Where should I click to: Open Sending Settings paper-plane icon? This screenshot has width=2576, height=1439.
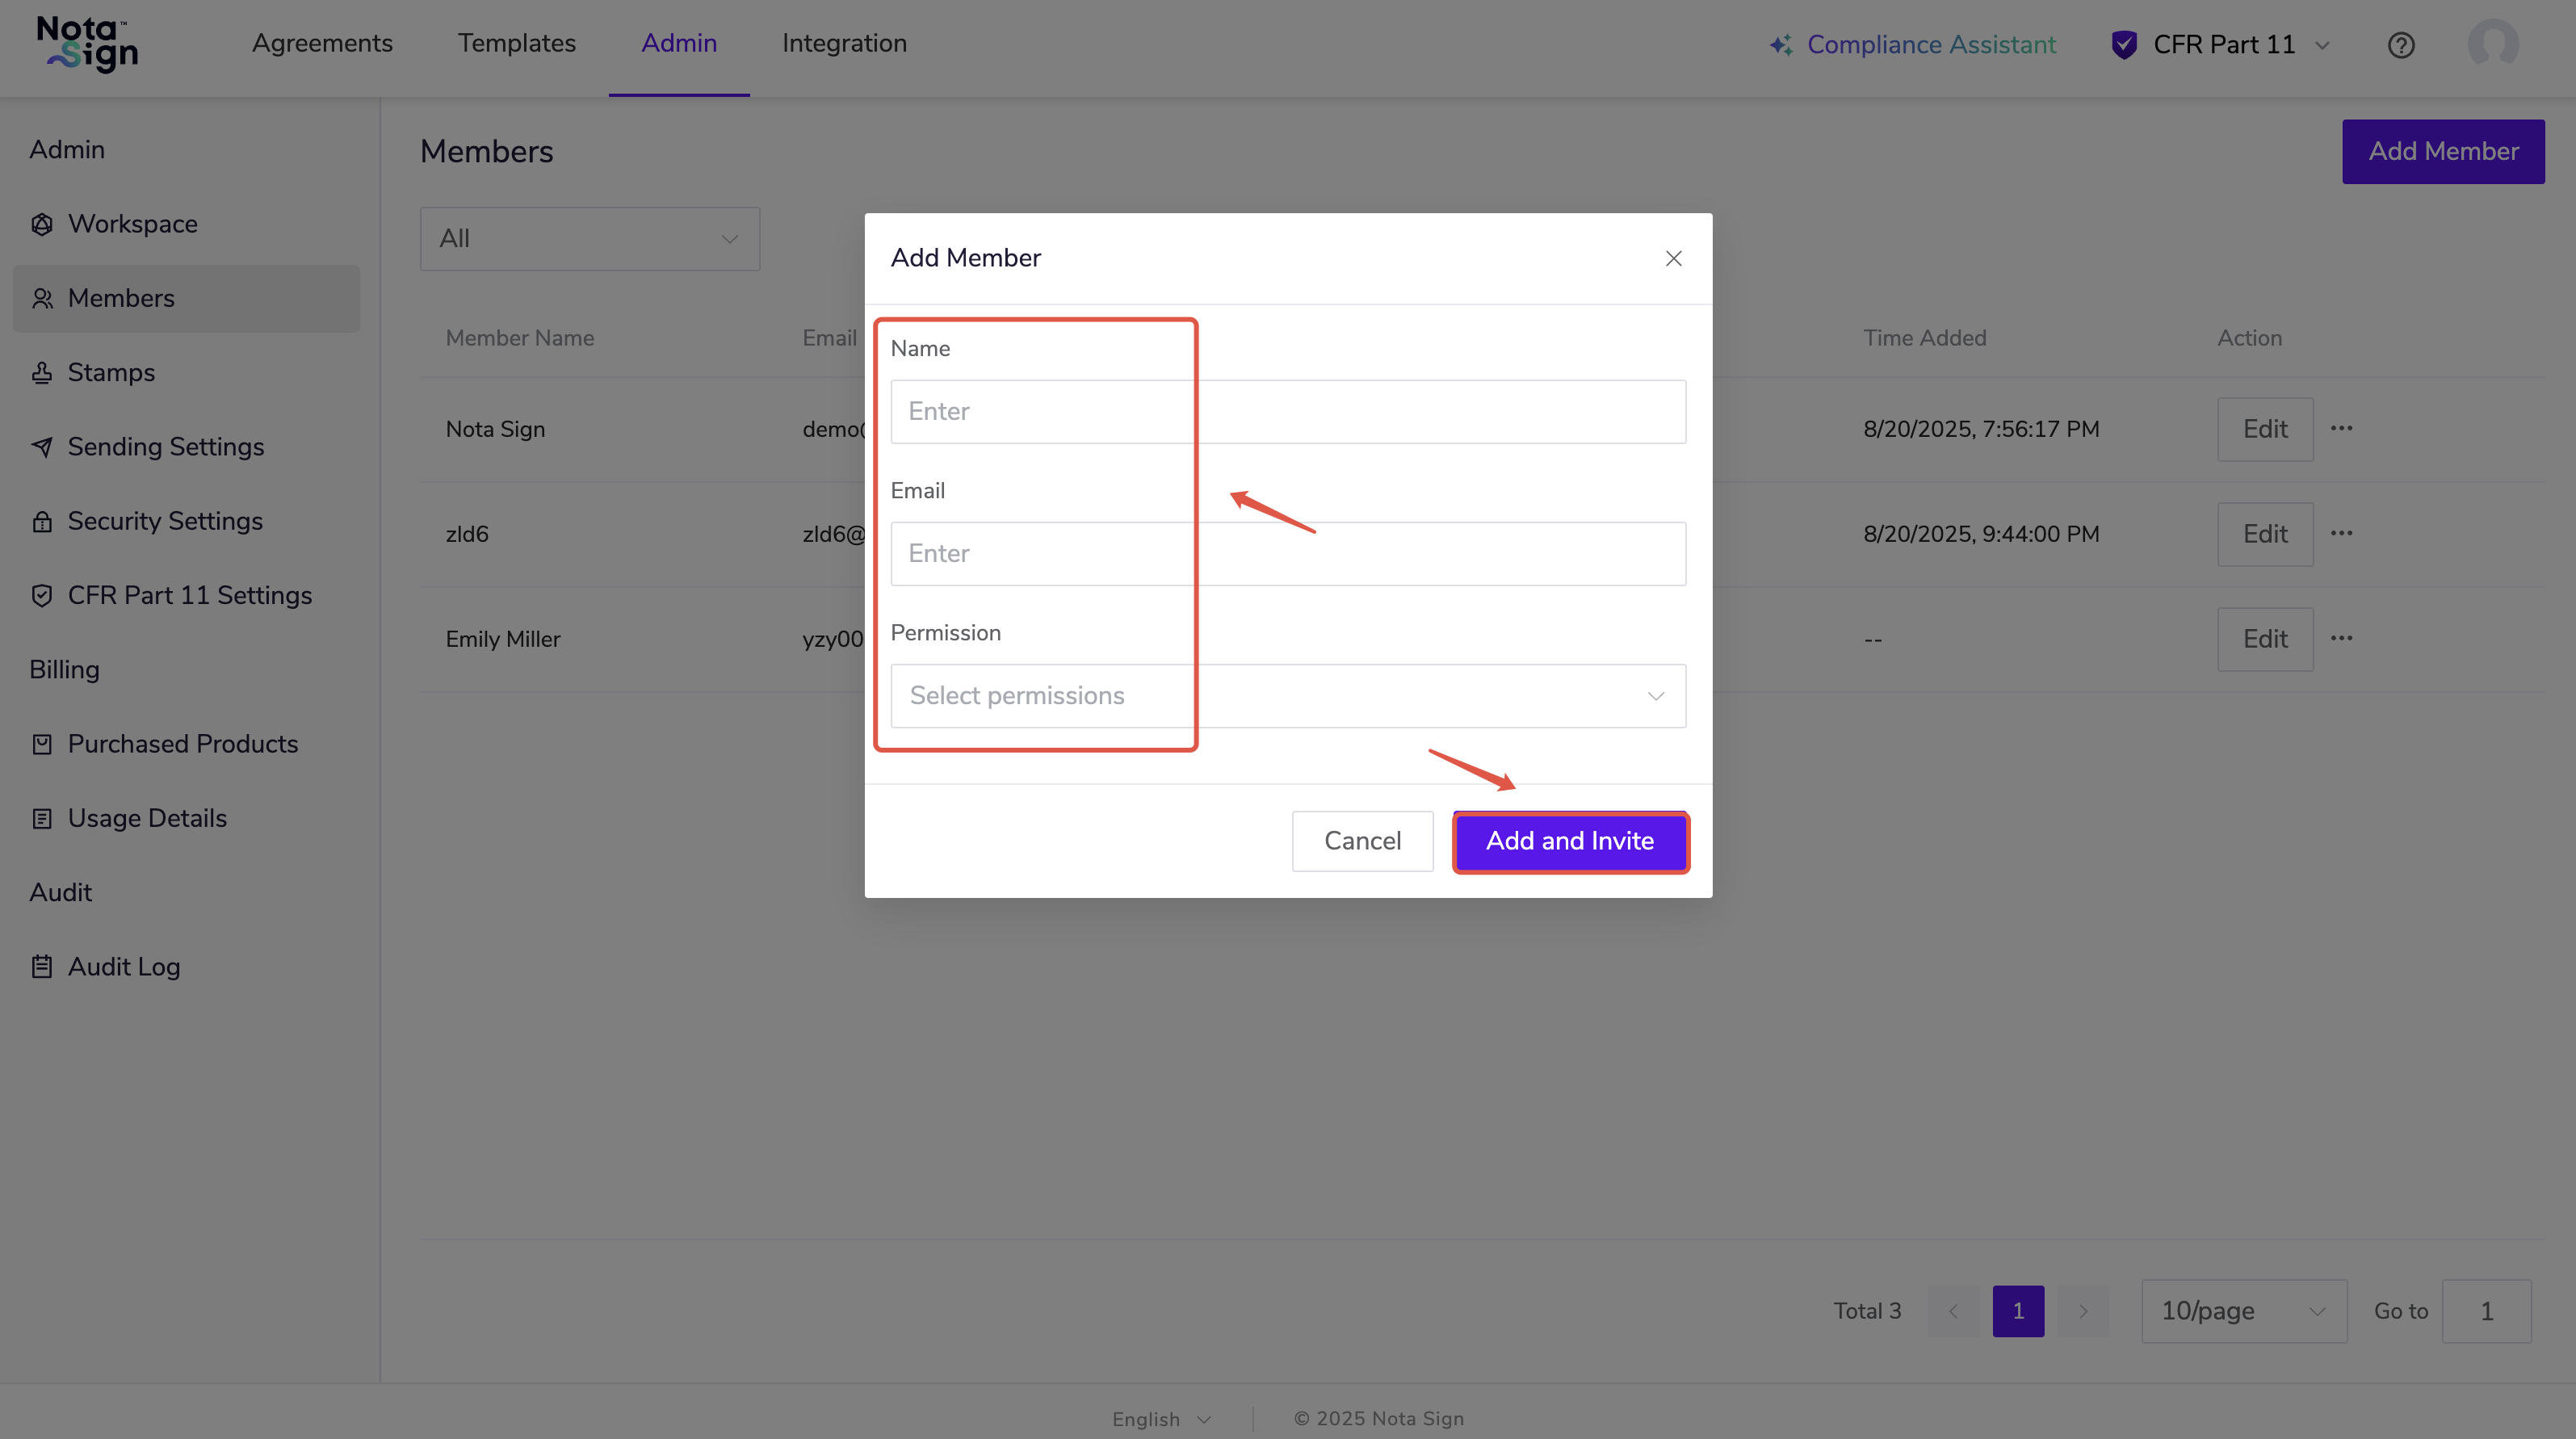coord(42,447)
